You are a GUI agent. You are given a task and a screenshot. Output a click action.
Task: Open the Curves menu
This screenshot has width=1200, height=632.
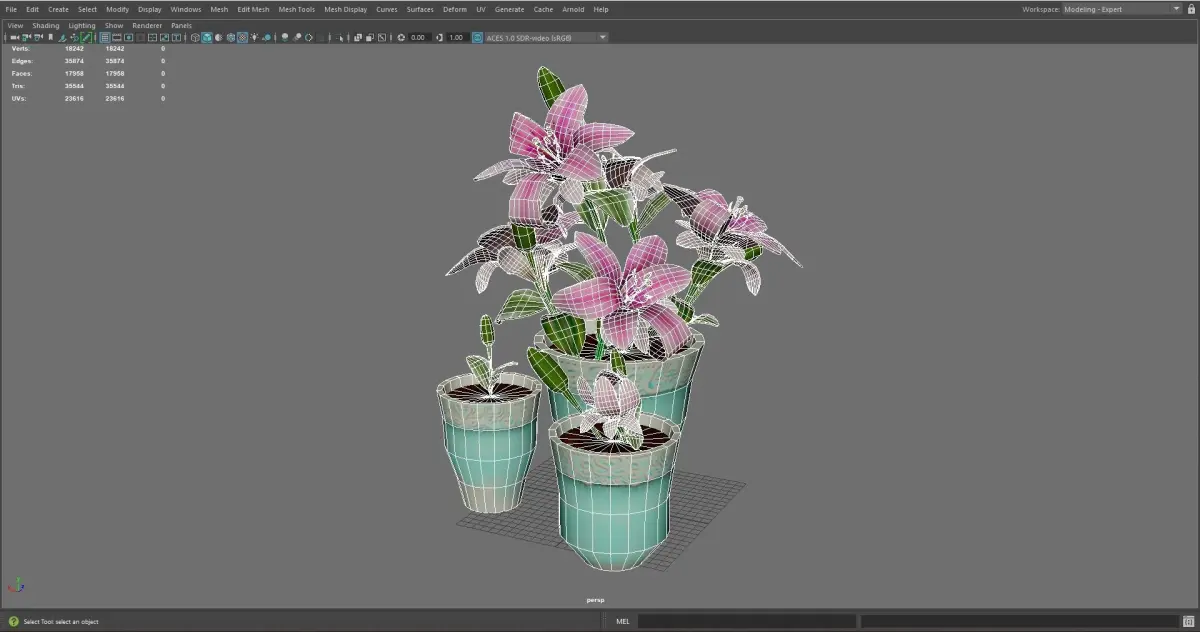(x=386, y=9)
